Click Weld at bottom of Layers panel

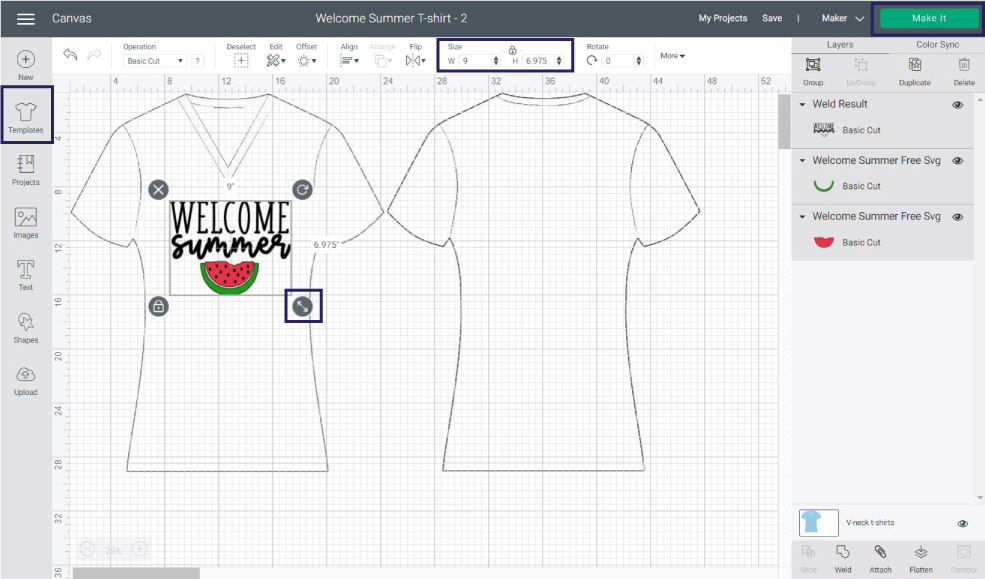point(843,557)
